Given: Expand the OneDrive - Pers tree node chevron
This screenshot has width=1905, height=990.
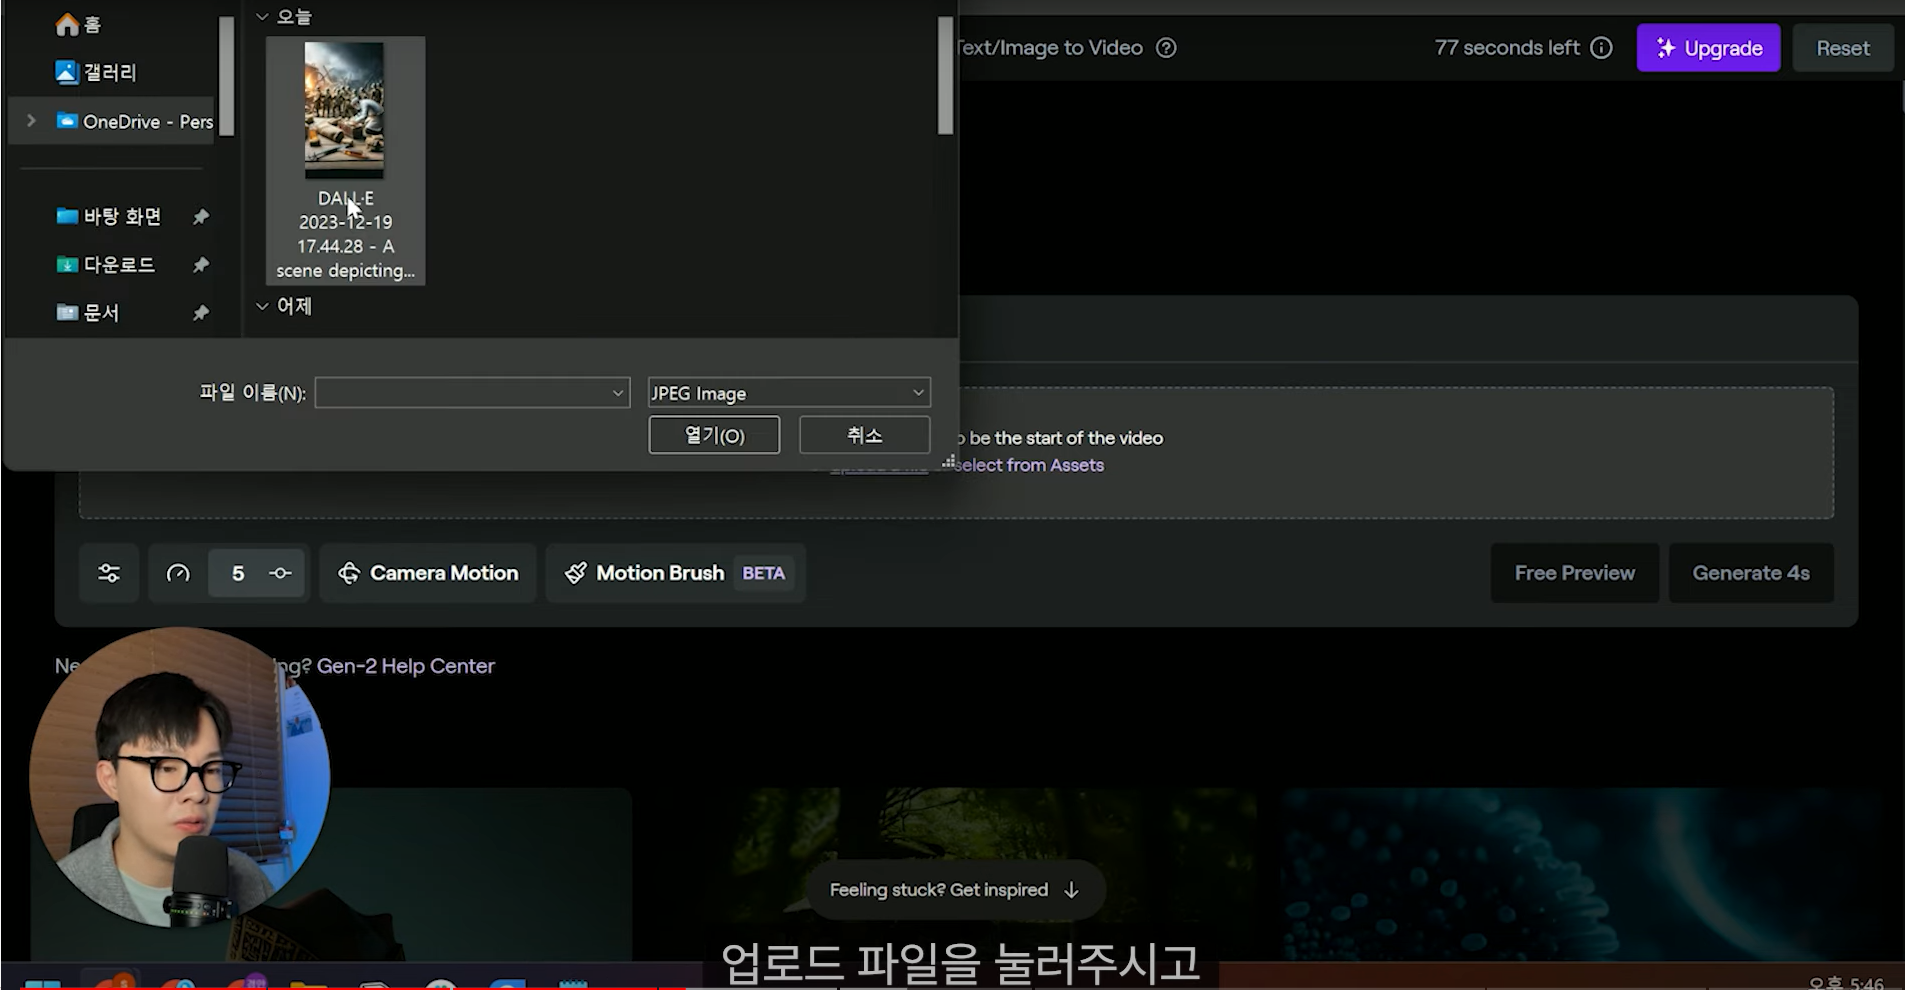Looking at the screenshot, I should click(31, 121).
